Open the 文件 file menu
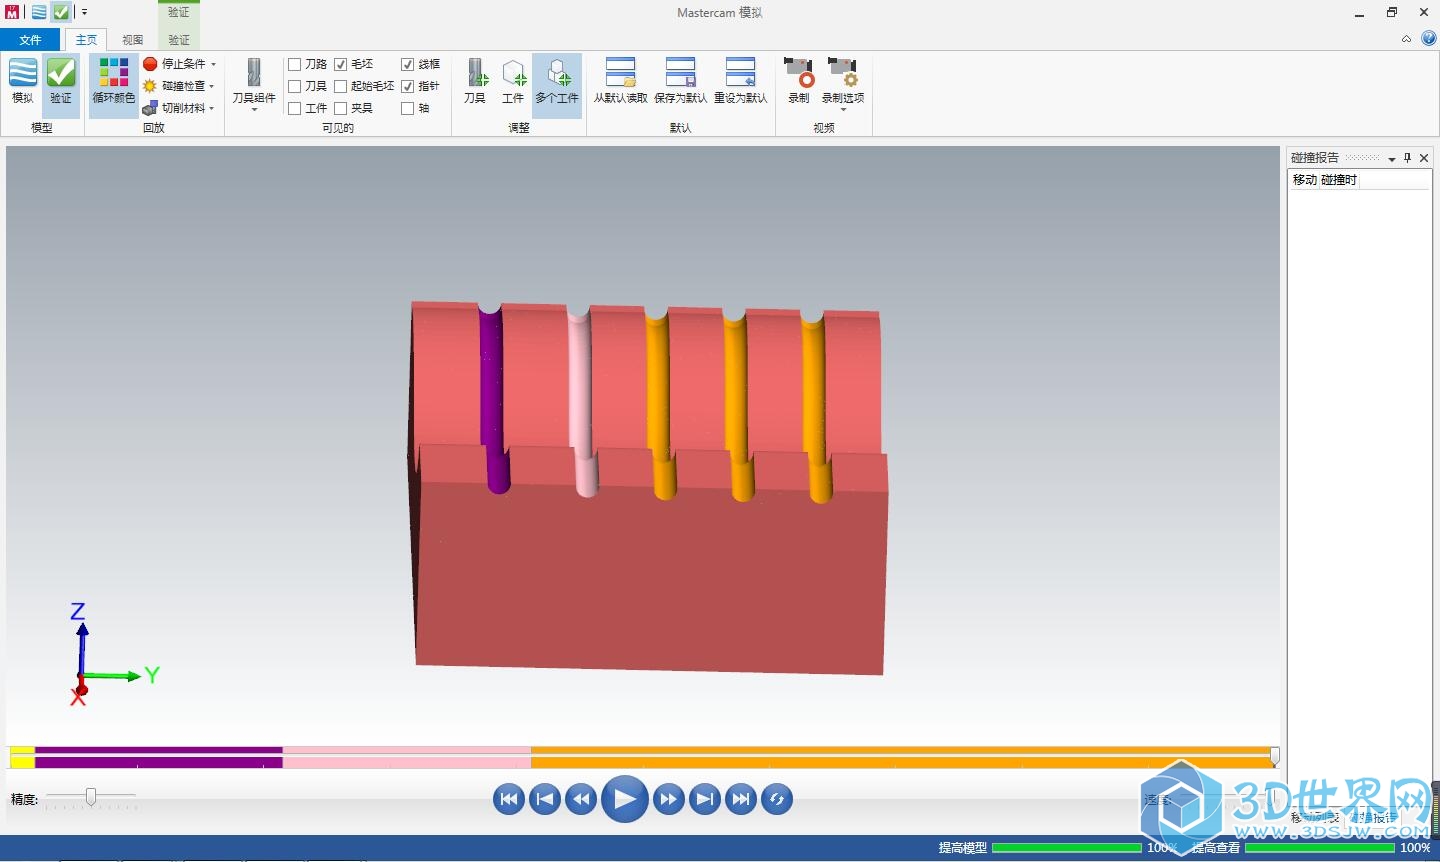Image resolution: width=1440 pixels, height=862 pixels. click(x=31, y=40)
